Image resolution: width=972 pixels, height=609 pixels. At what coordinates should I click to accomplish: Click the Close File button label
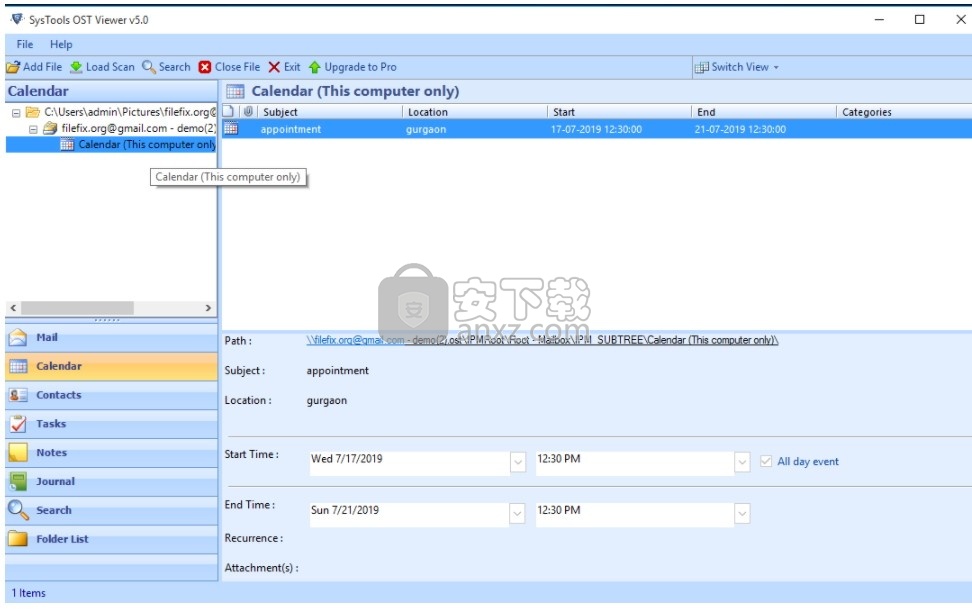[x=237, y=67]
